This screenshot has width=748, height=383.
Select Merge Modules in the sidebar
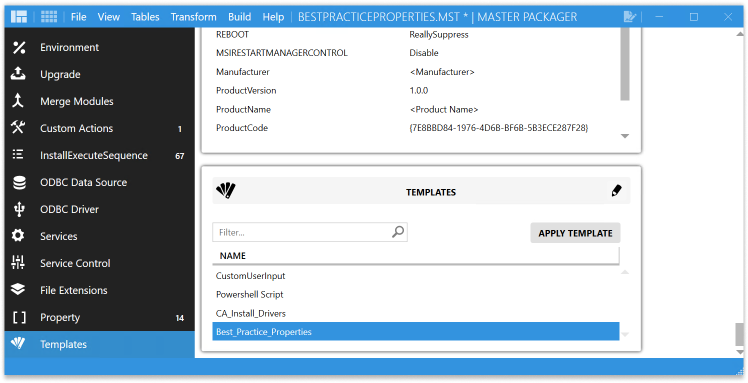pyautogui.click(x=100, y=101)
